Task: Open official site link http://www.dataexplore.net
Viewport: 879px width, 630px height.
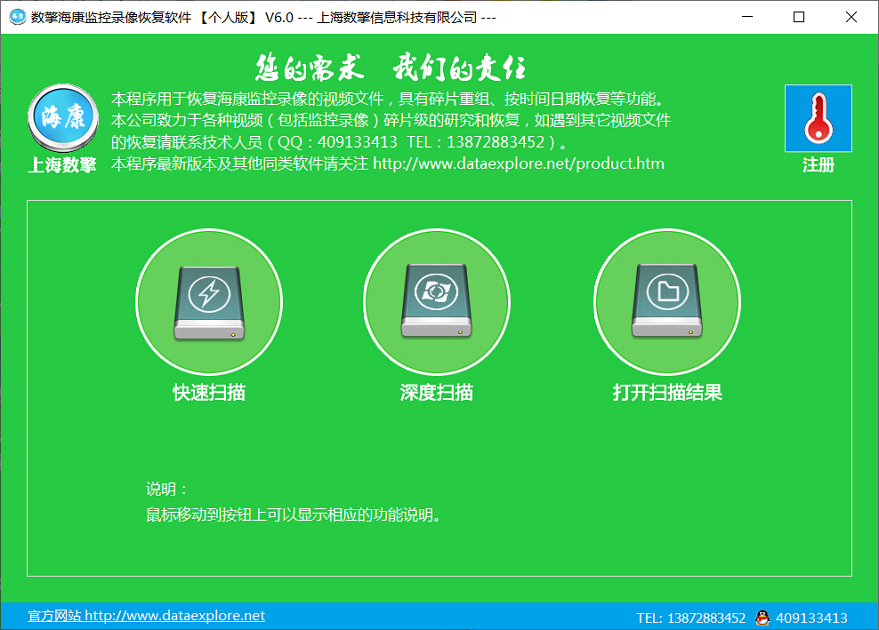Action: coord(146,615)
